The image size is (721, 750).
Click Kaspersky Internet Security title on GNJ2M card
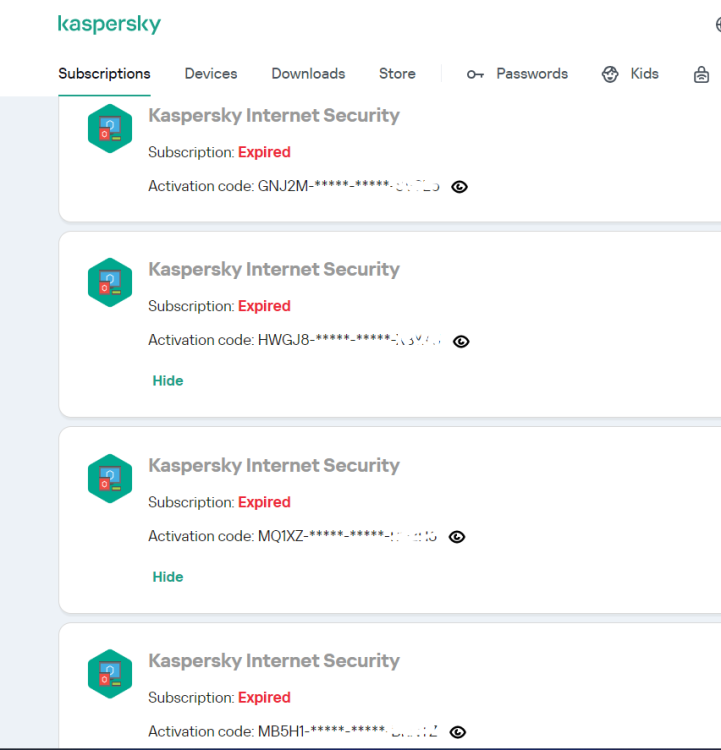pos(274,116)
